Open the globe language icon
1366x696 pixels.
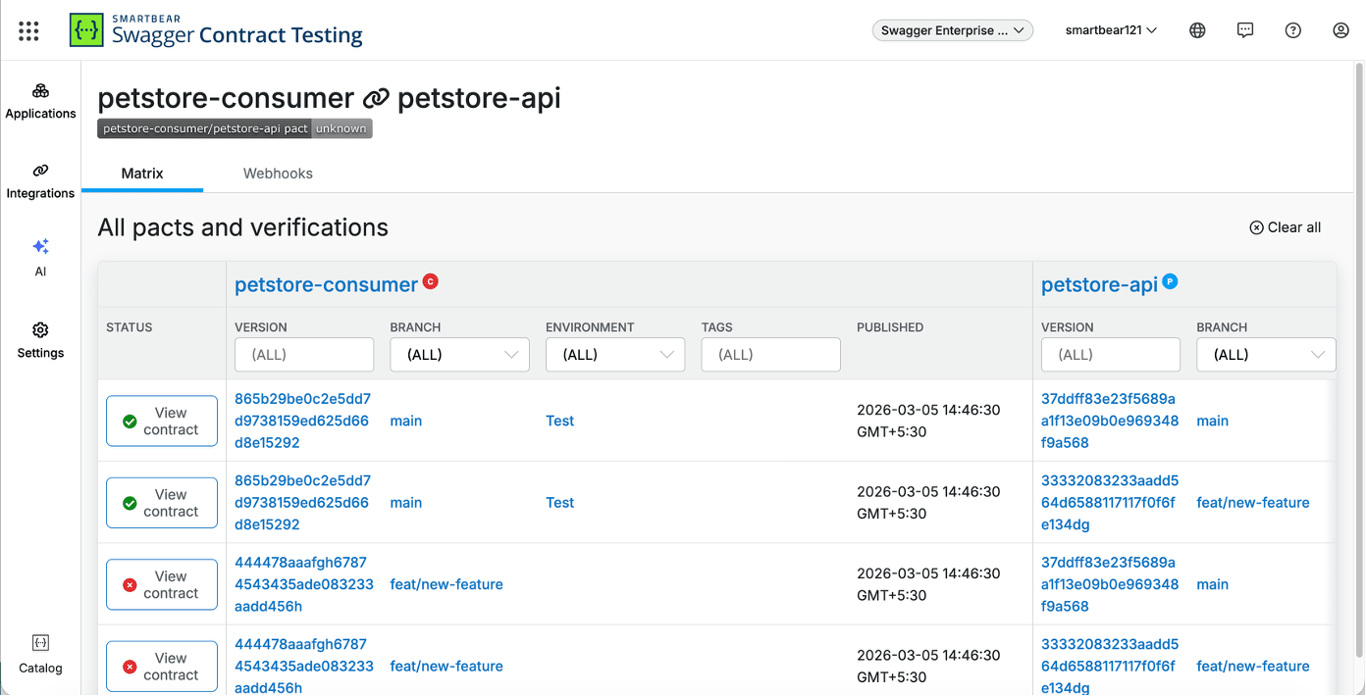(x=1197, y=31)
